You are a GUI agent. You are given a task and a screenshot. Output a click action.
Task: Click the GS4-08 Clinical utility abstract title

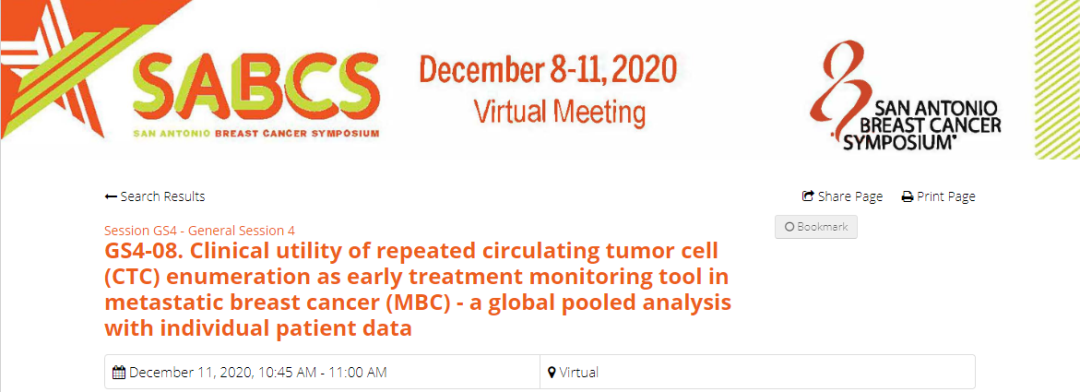coord(418,288)
